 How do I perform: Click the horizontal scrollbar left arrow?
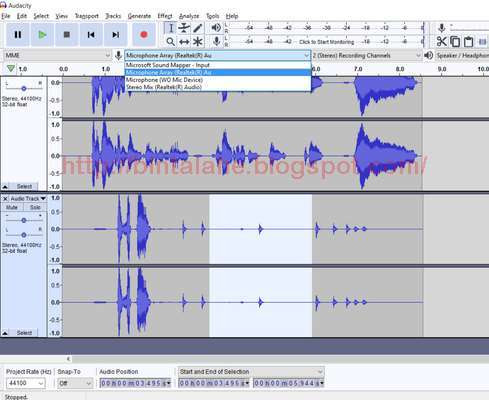click(x=68, y=359)
